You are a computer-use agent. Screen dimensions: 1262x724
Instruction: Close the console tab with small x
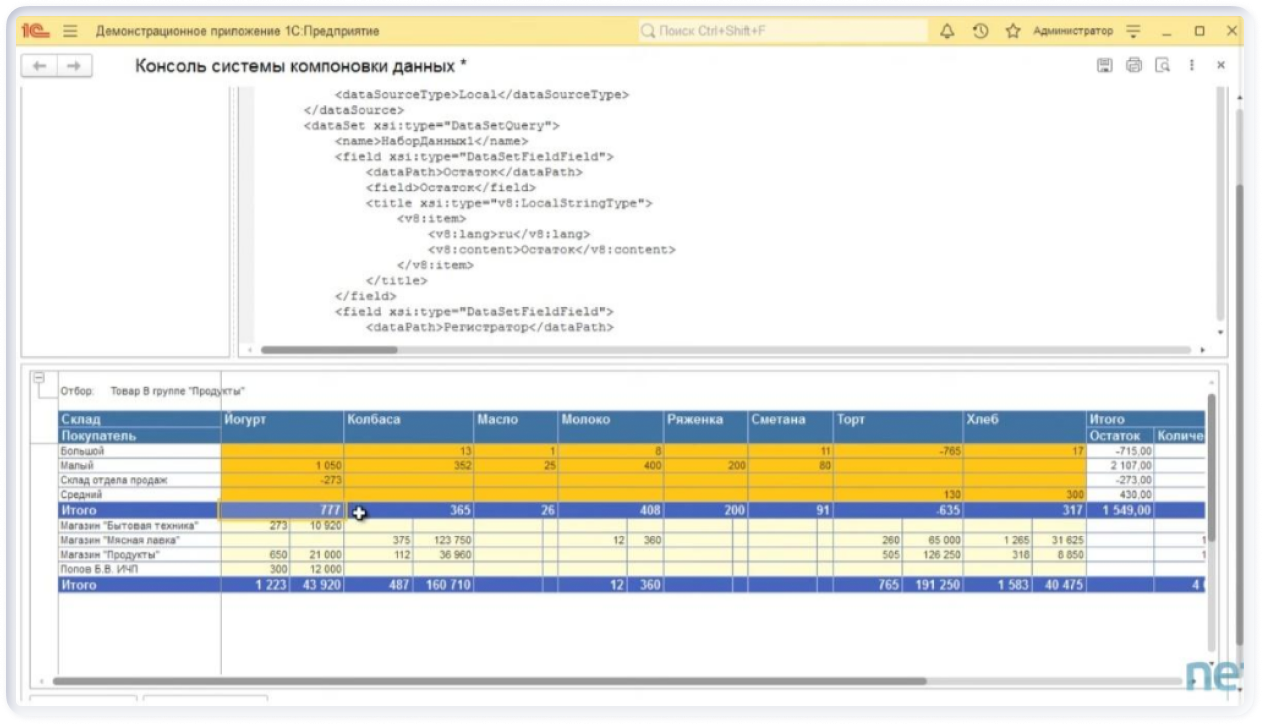[x=1220, y=65]
